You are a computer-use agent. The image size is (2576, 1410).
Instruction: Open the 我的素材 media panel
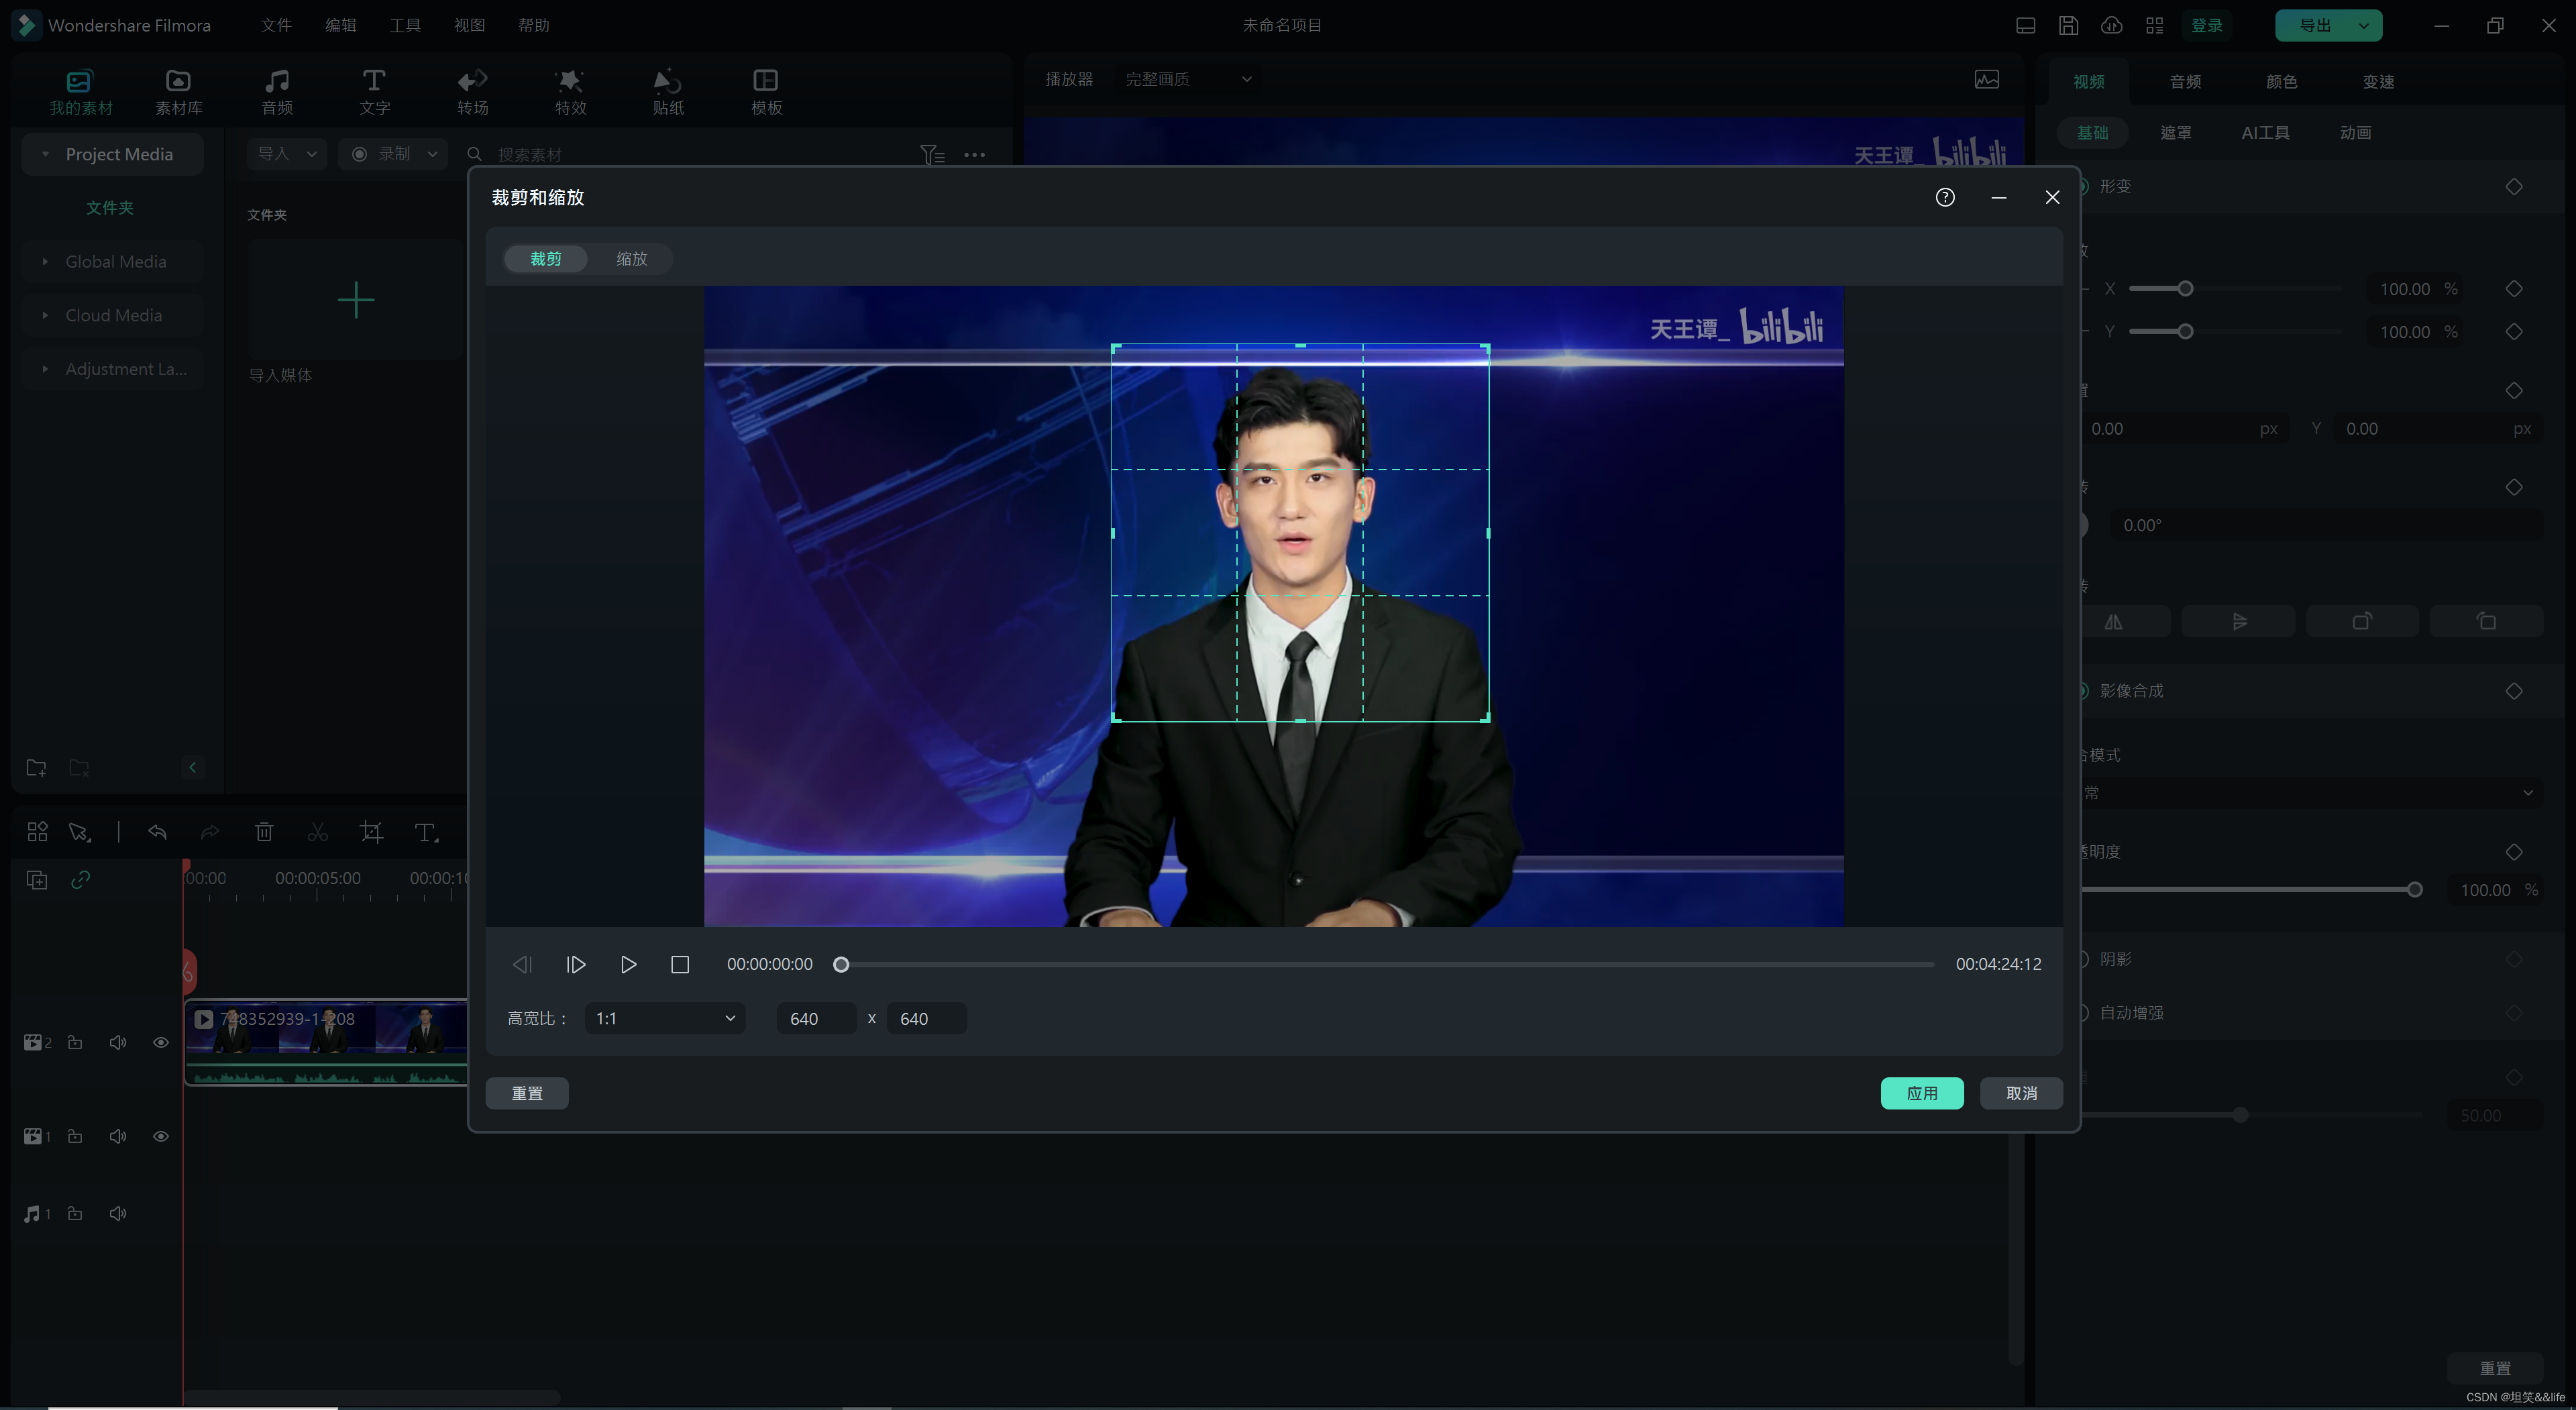(80, 92)
